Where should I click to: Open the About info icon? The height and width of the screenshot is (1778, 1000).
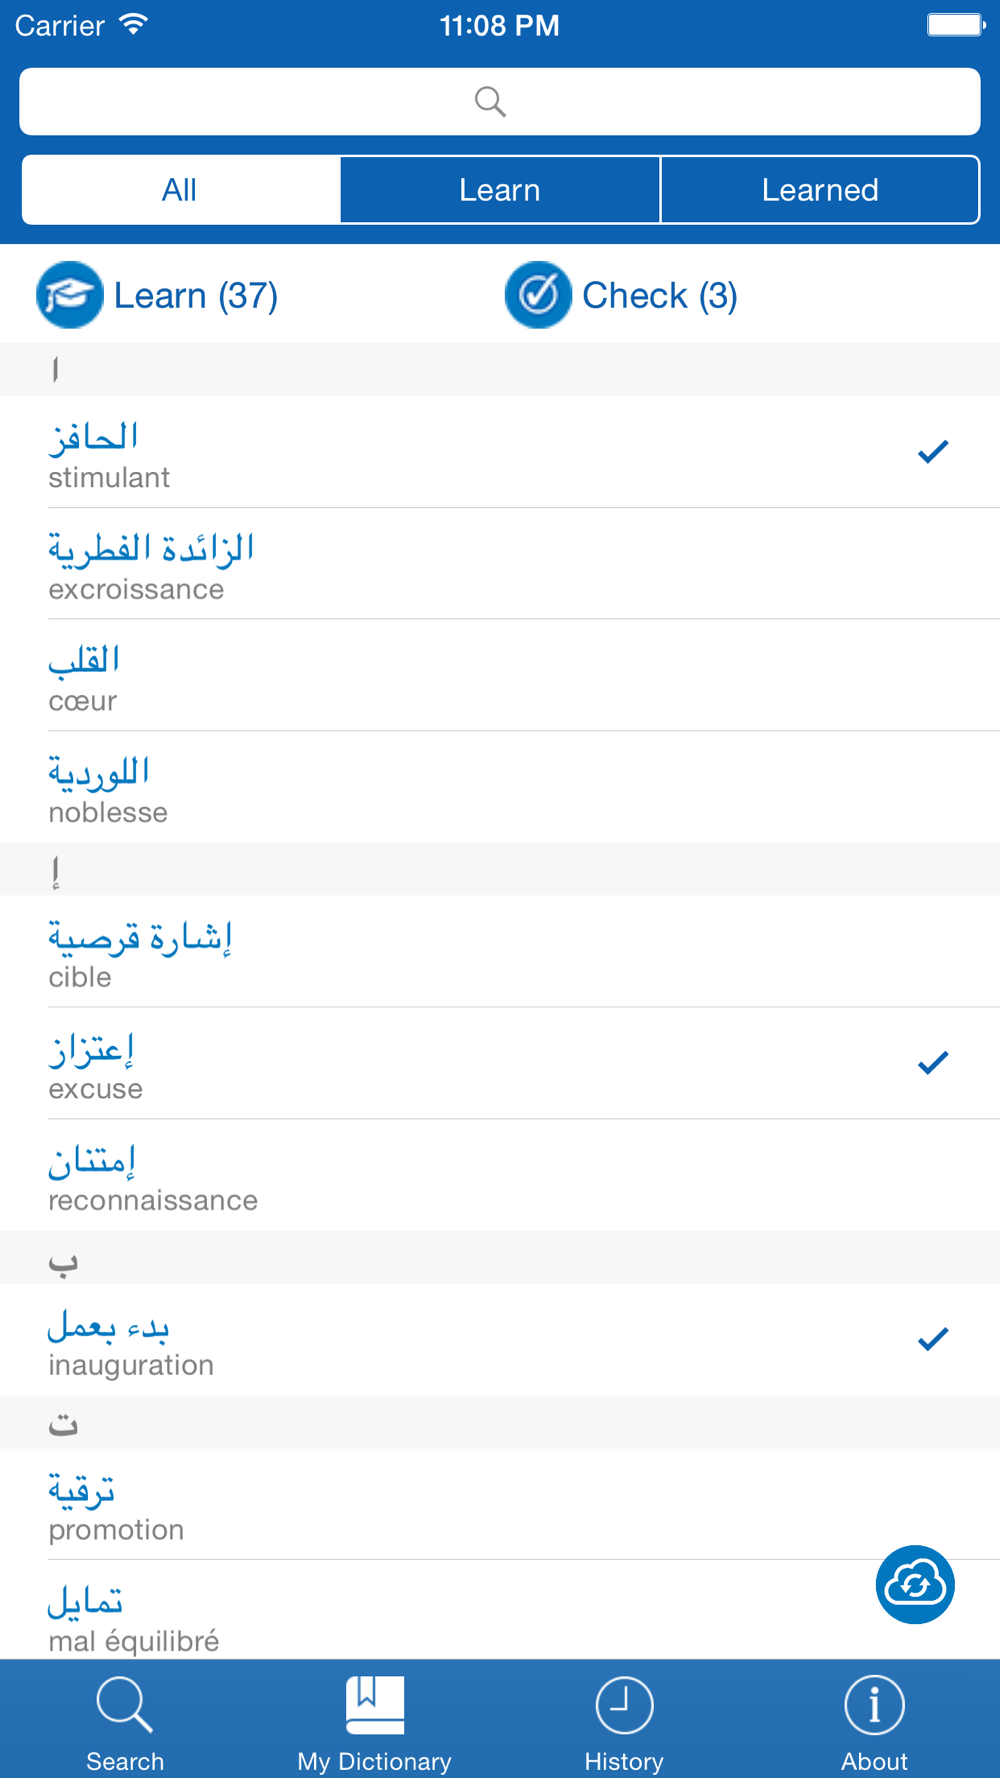[874, 1705]
